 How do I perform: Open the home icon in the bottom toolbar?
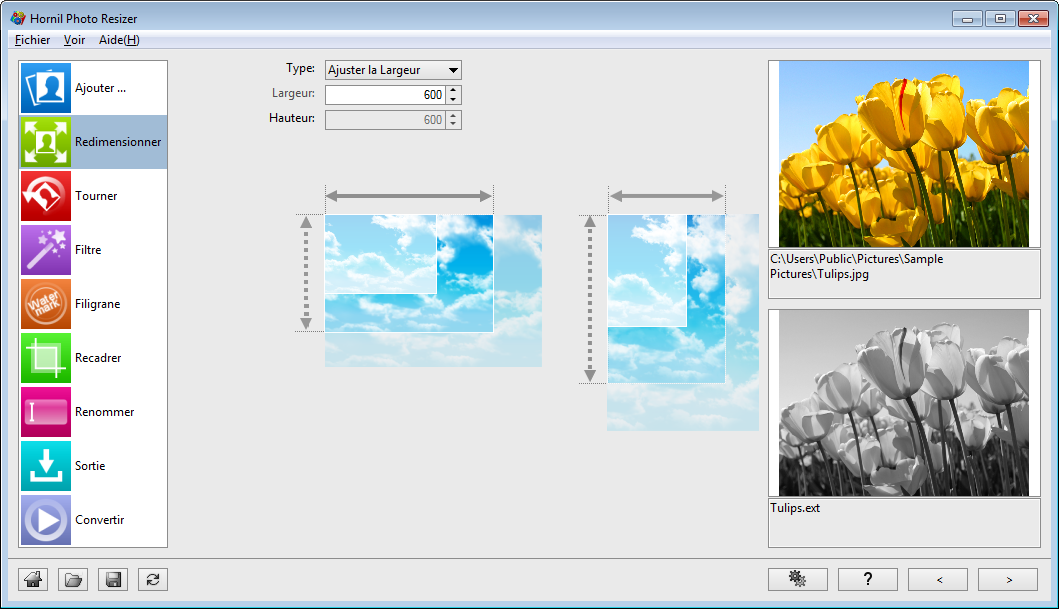(32, 579)
